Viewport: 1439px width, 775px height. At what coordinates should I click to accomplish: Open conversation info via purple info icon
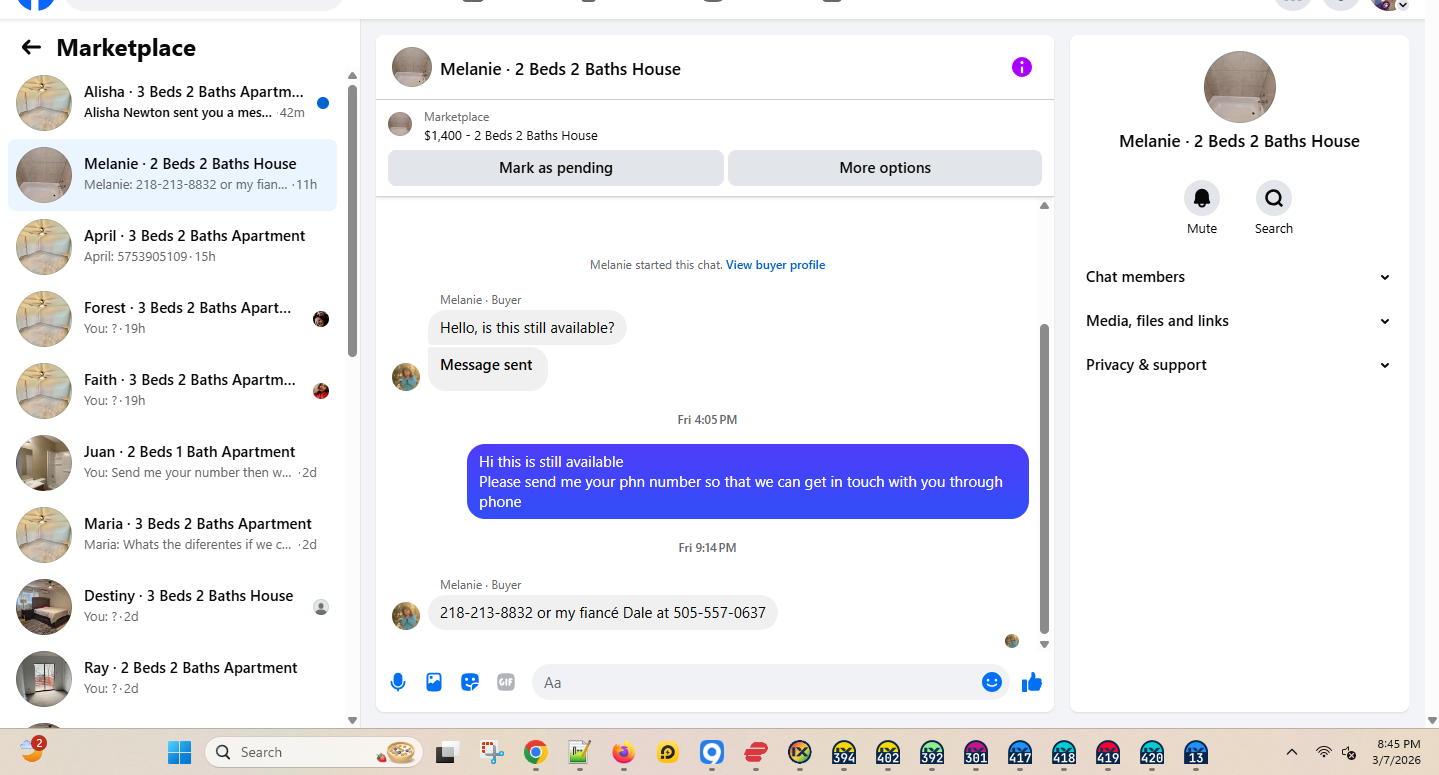click(x=1021, y=67)
